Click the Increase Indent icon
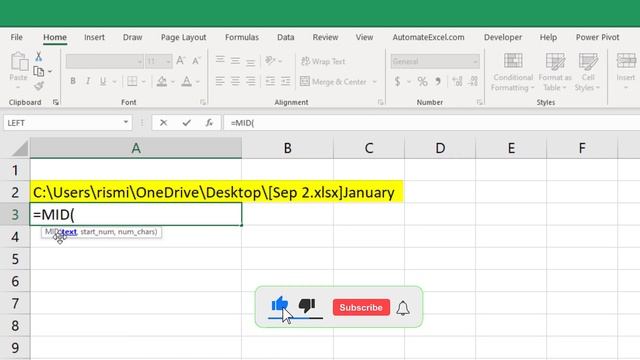The image size is (640, 360). pos(285,81)
